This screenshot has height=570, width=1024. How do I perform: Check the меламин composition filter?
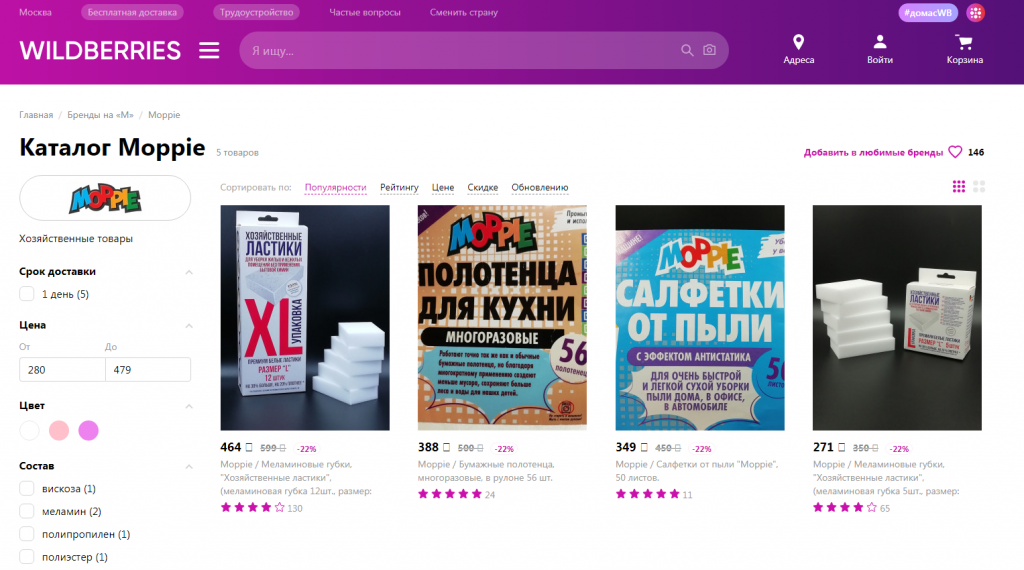pos(27,511)
